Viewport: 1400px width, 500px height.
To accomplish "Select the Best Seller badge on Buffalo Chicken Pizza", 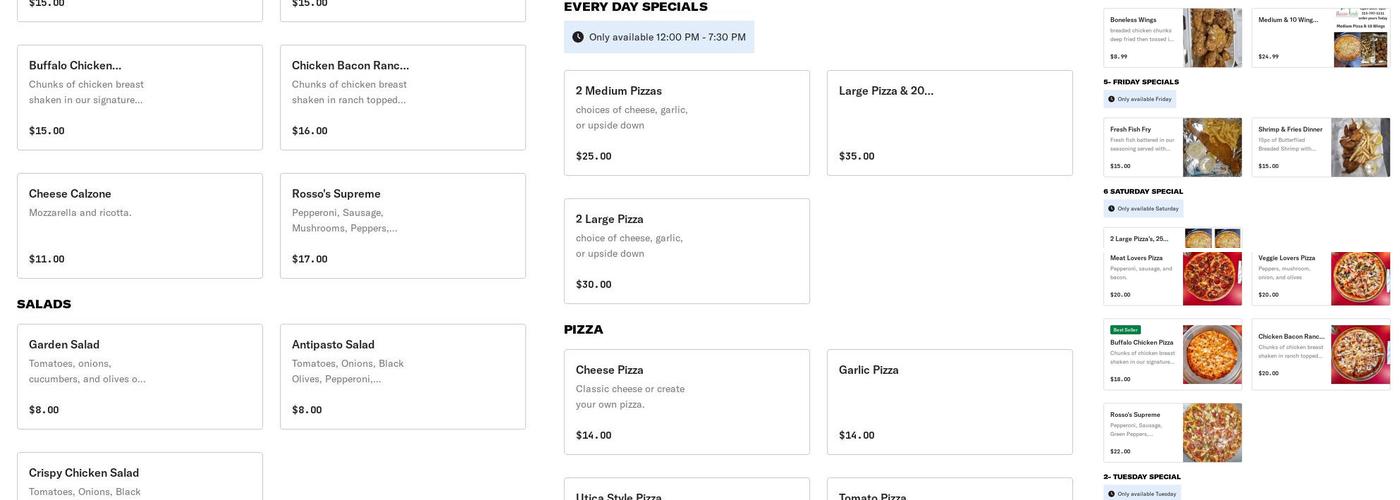I will point(1125,330).
